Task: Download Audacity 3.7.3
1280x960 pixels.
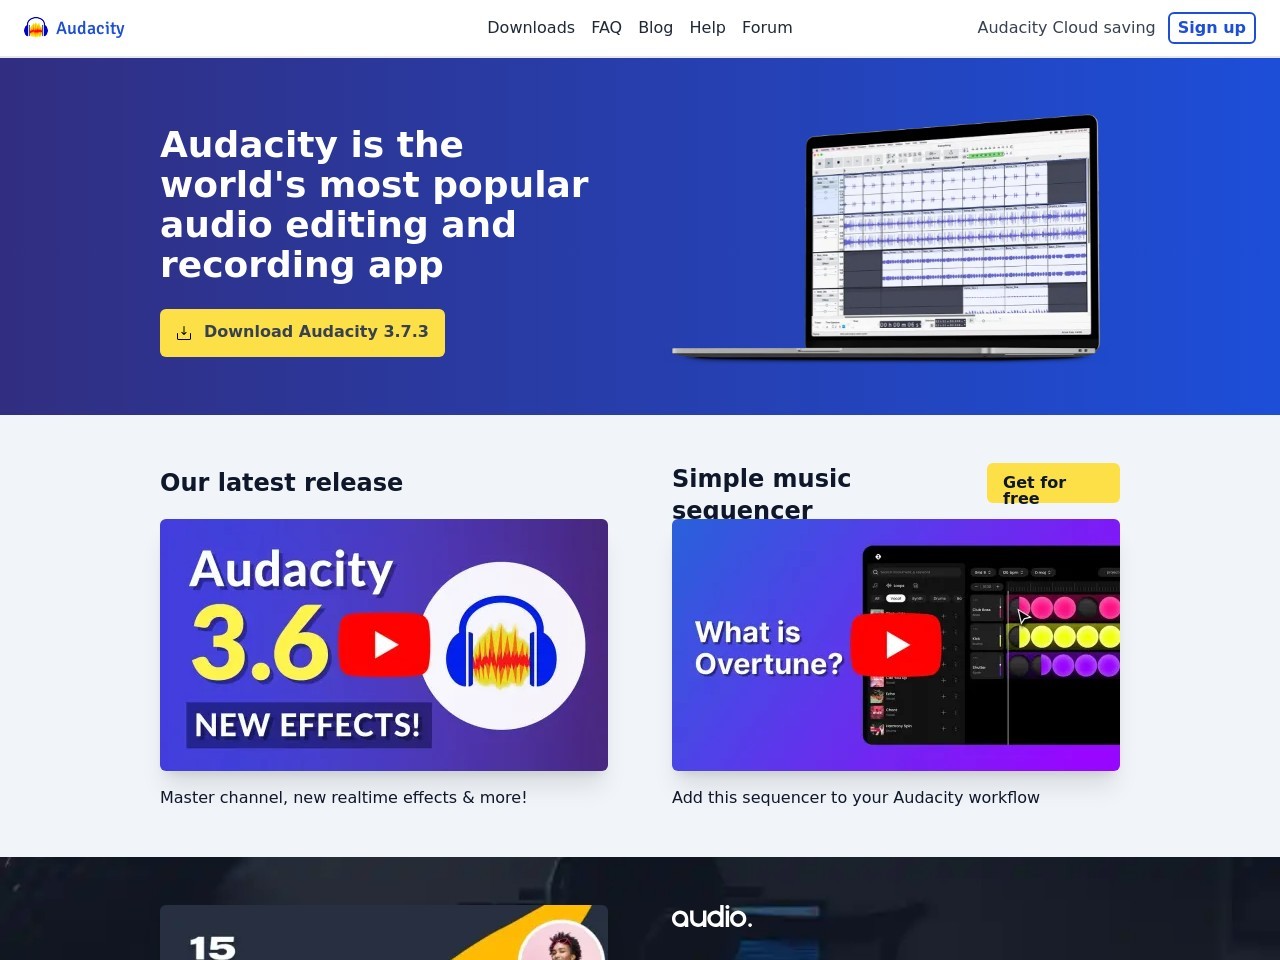Action: tap(302, 332)
